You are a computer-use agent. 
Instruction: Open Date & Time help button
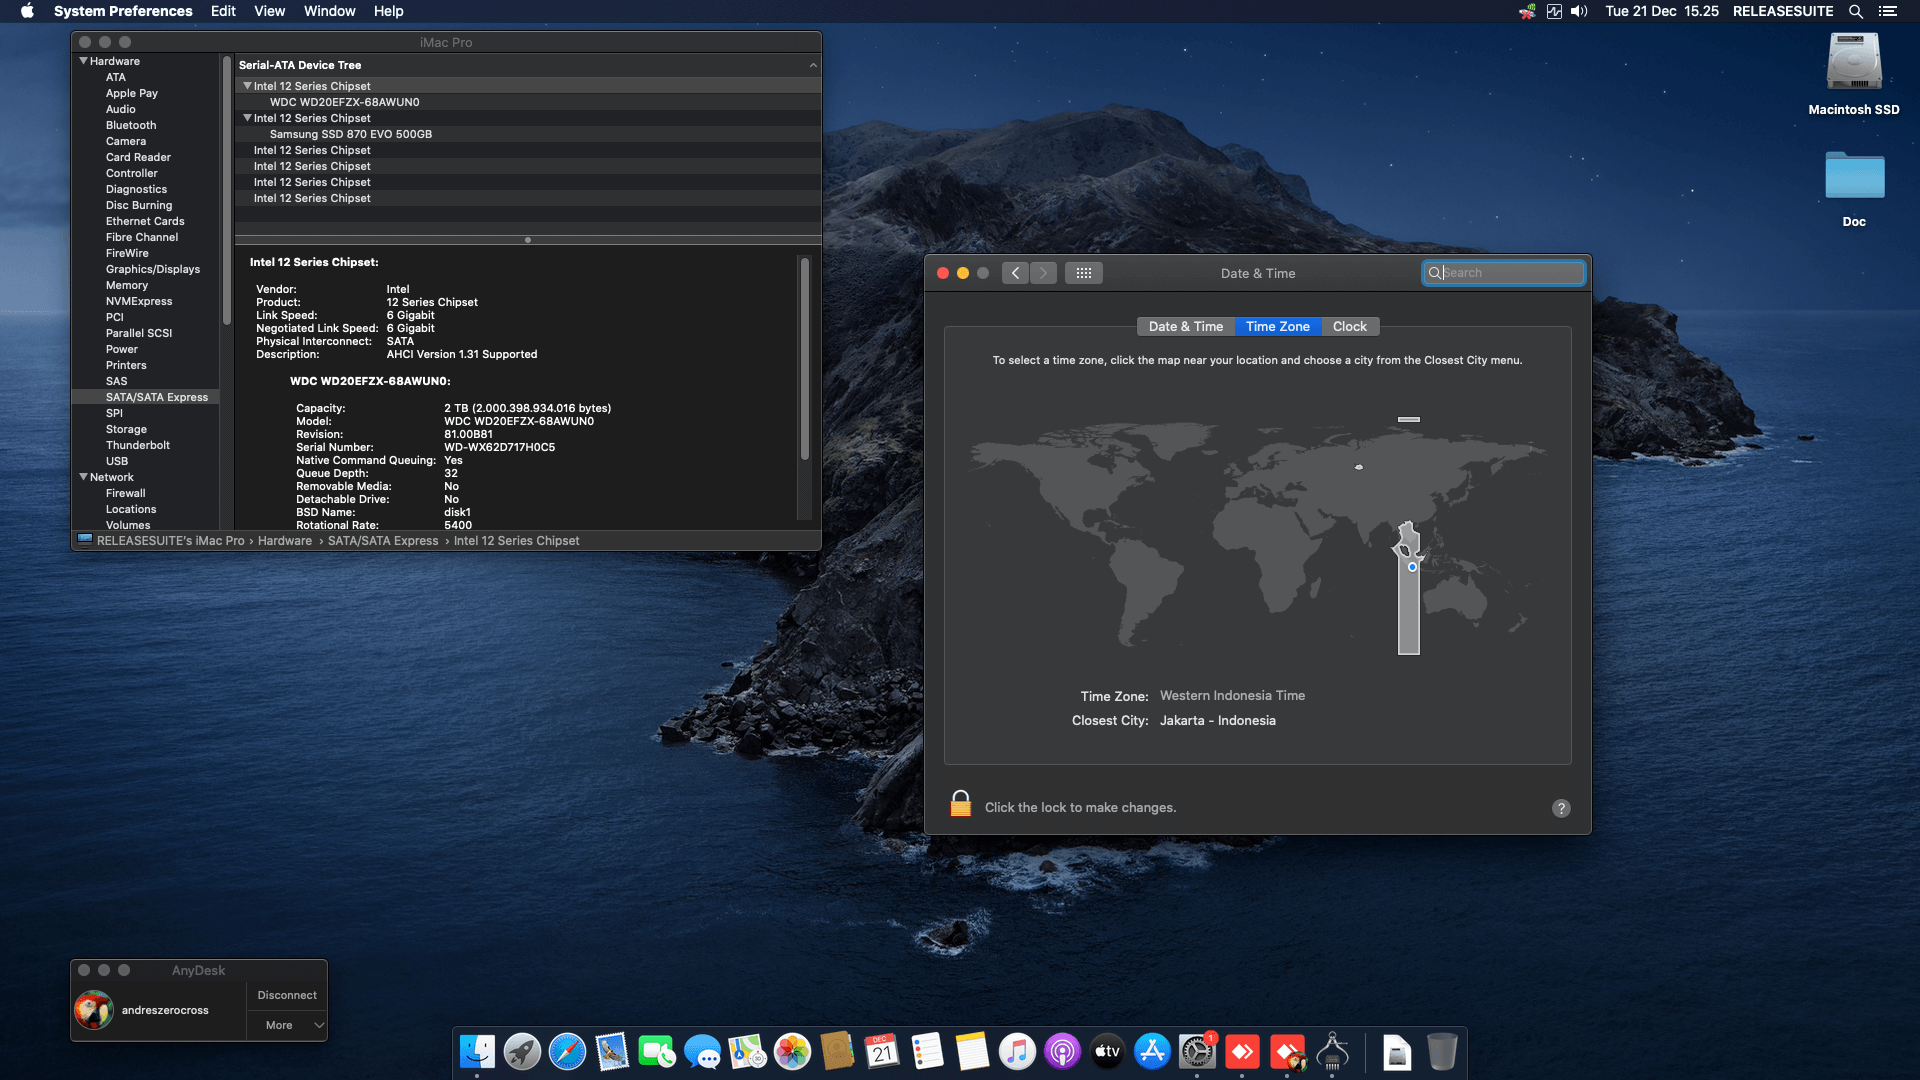click(x=1561, y=808)
